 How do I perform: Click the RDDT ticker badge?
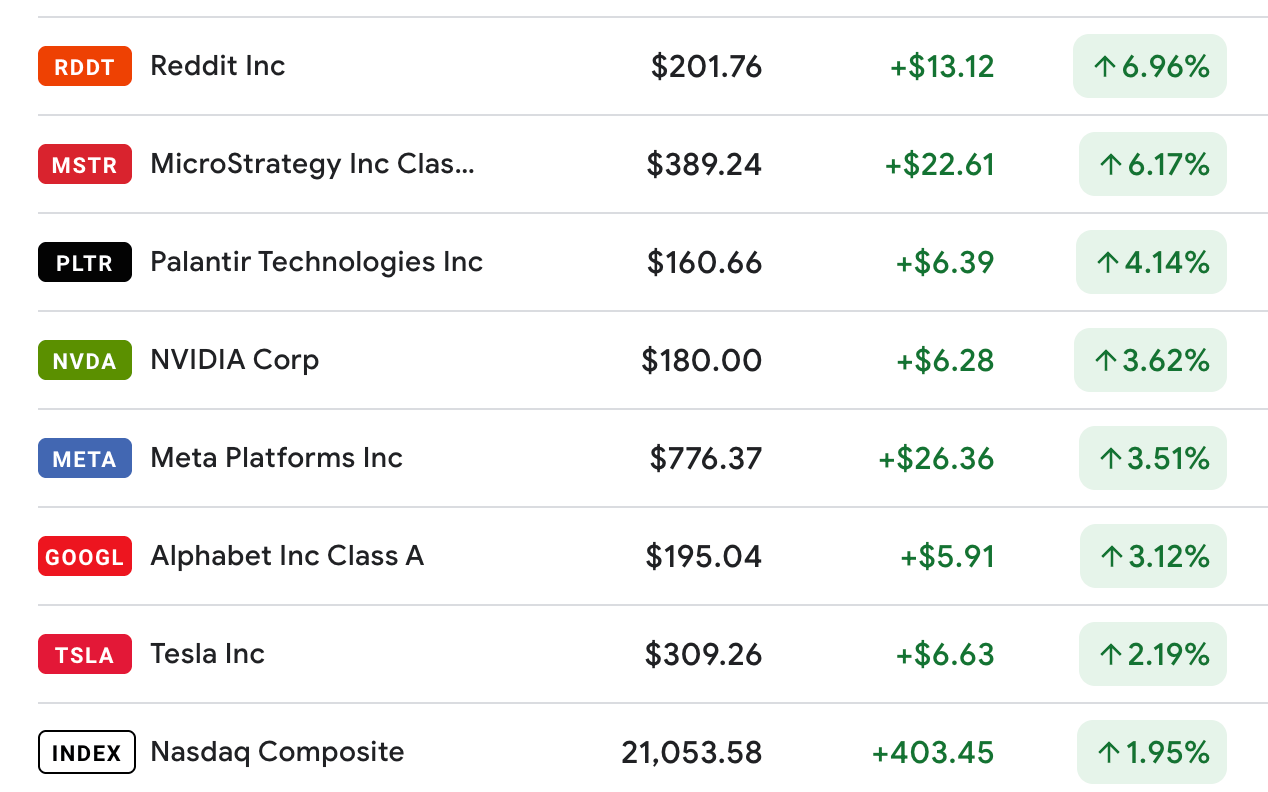tap(85, 66)
